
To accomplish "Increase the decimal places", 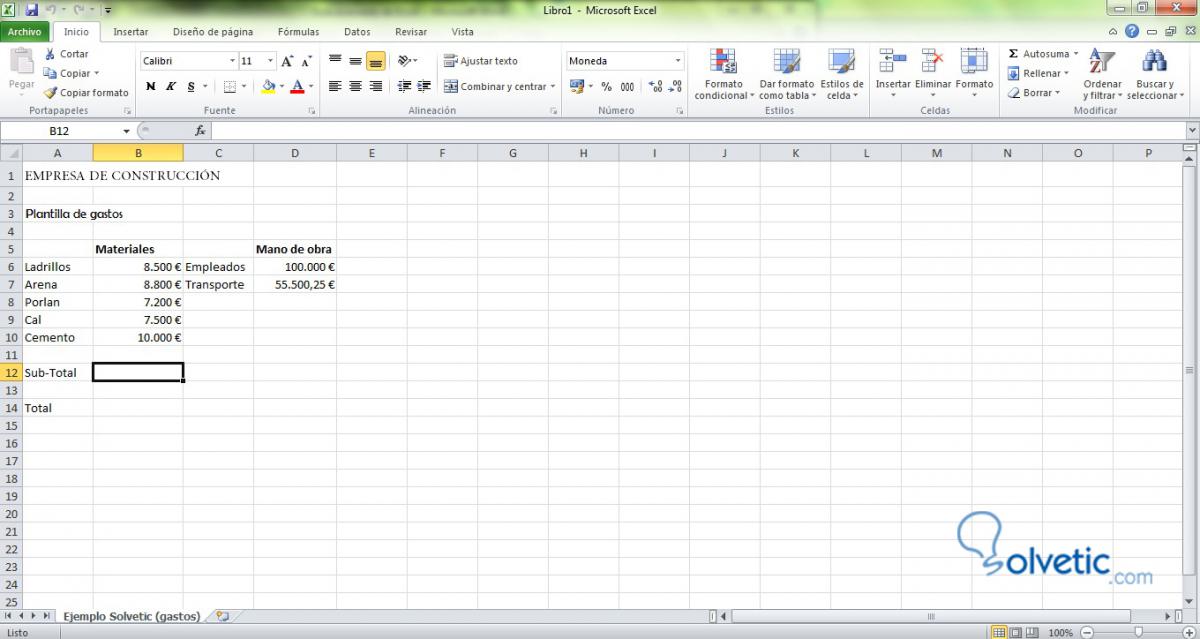I will (x=655, y=86).
